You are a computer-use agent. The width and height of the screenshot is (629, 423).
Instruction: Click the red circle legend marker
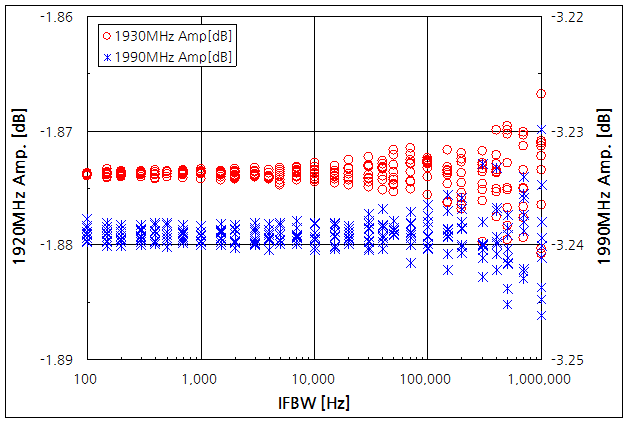(107, 36)
